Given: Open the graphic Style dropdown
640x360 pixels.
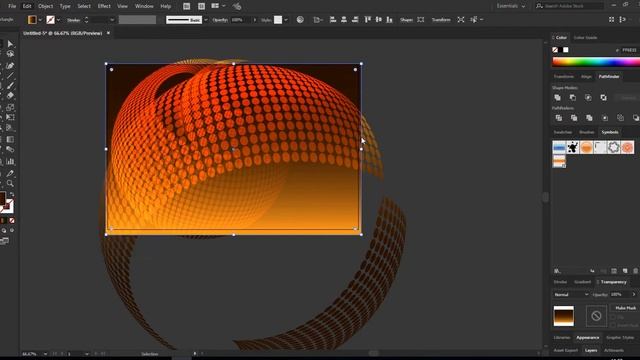Looking at the screenshot, I should (286, 20).
